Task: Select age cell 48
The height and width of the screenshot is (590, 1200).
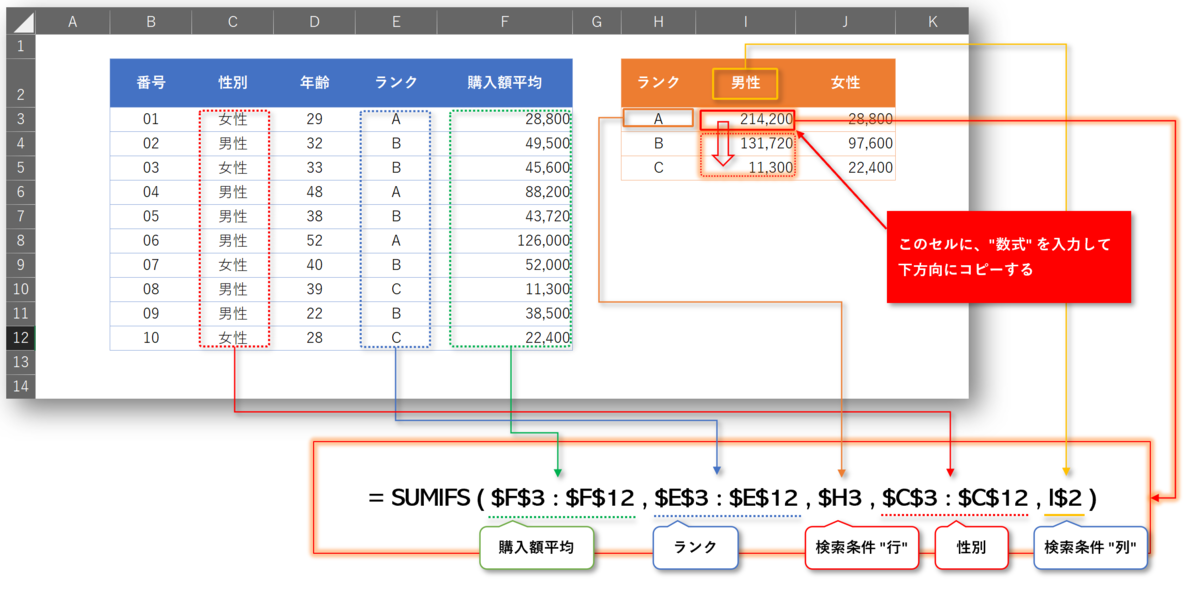Action: pos(314,192)
